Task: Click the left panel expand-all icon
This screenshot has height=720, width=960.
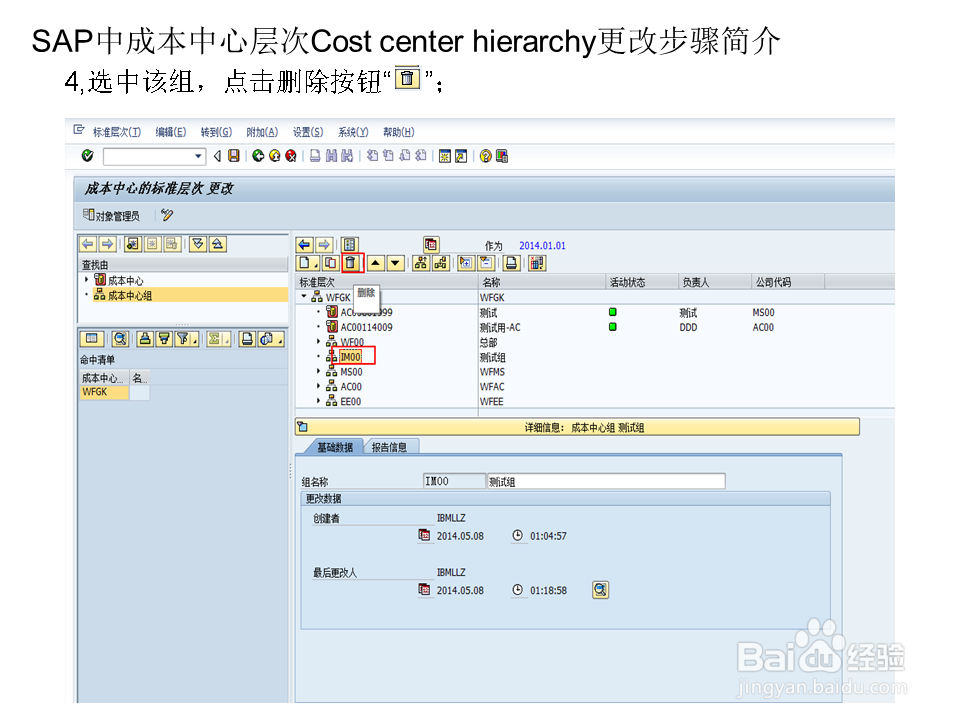Action: pos(197,244)
